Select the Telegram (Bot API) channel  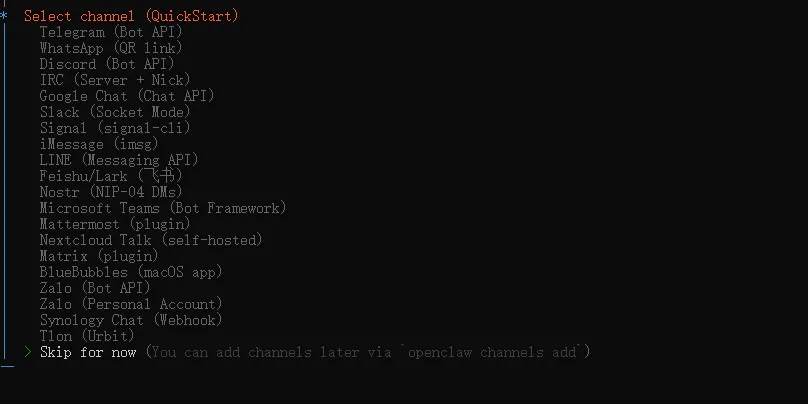[x=111, y=32]
